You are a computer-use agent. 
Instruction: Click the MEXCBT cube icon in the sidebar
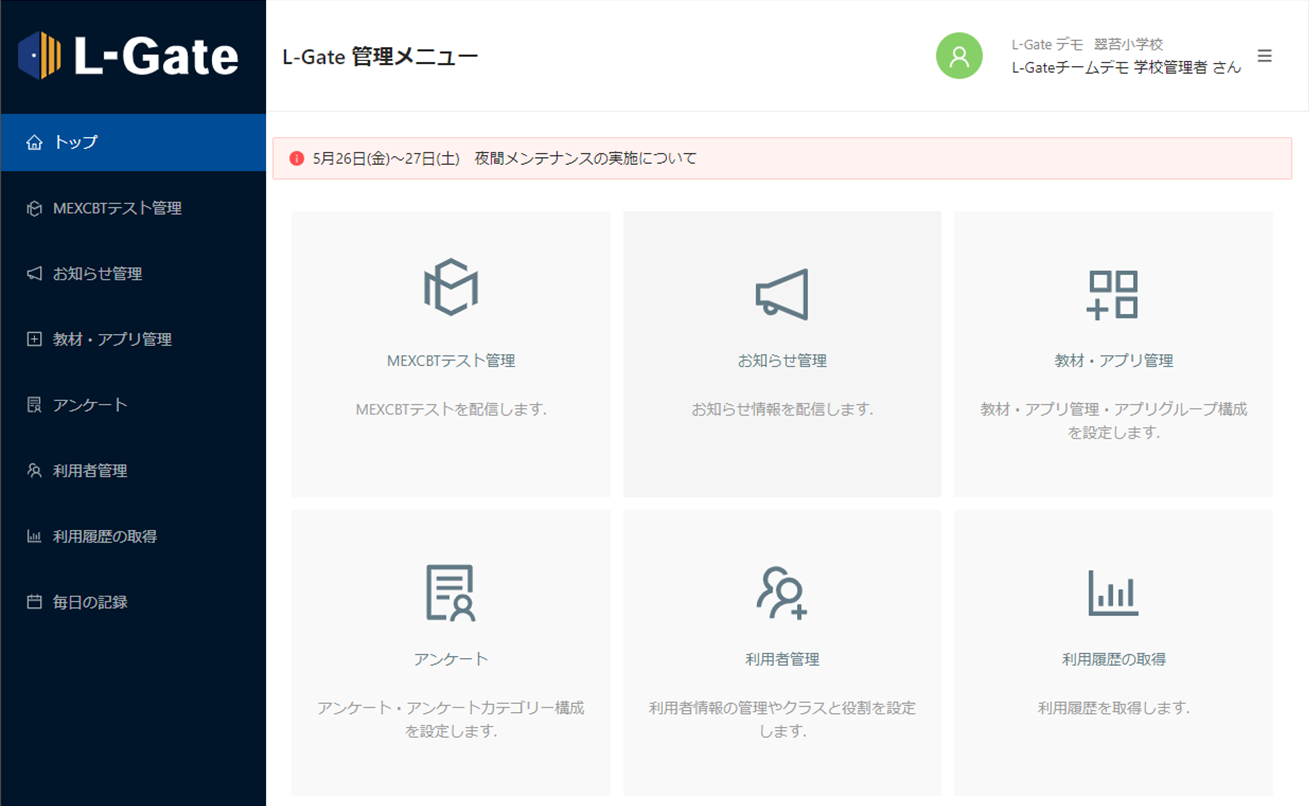[x=33, y=208]
